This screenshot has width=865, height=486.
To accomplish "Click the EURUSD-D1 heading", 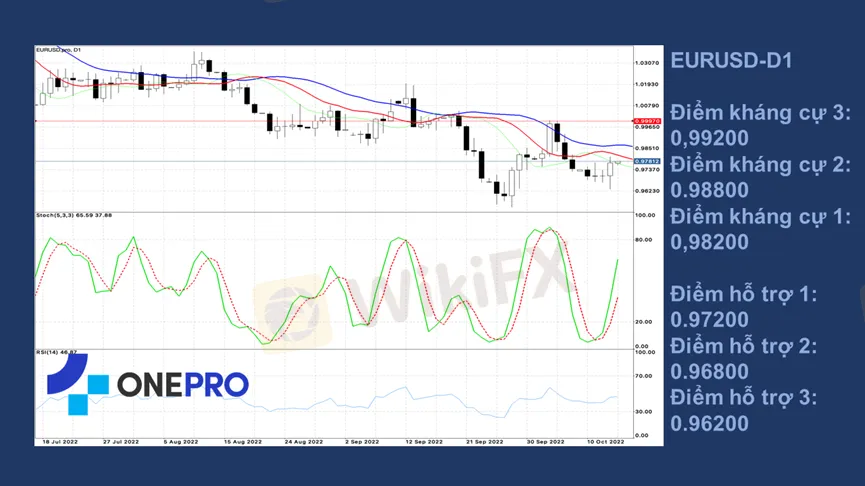I will point(731,60).
